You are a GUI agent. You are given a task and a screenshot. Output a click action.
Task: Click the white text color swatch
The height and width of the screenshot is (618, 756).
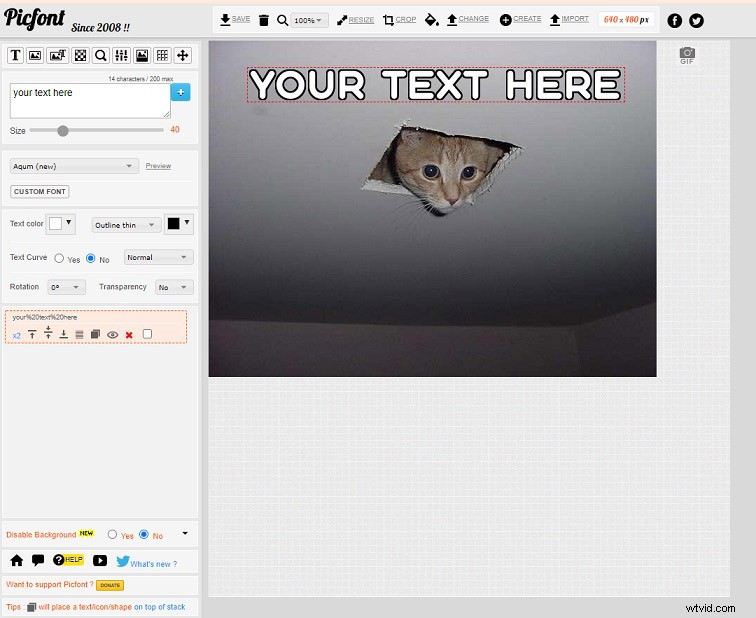[x=55, y=224]
